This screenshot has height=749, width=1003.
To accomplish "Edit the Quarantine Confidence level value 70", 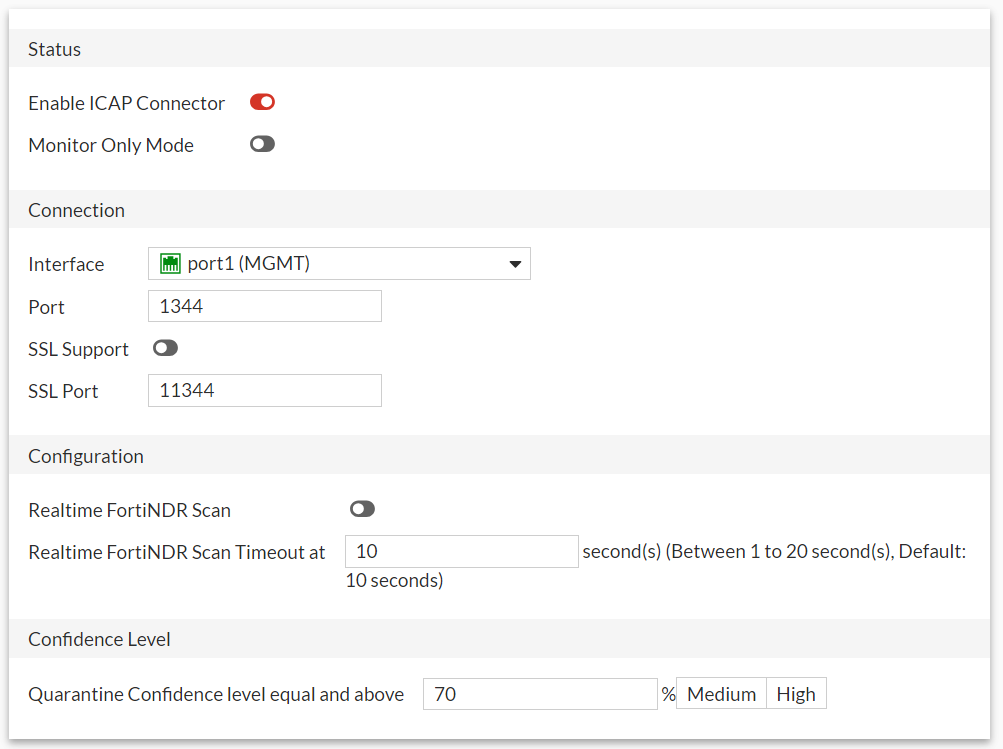I will tap(540, 693).
